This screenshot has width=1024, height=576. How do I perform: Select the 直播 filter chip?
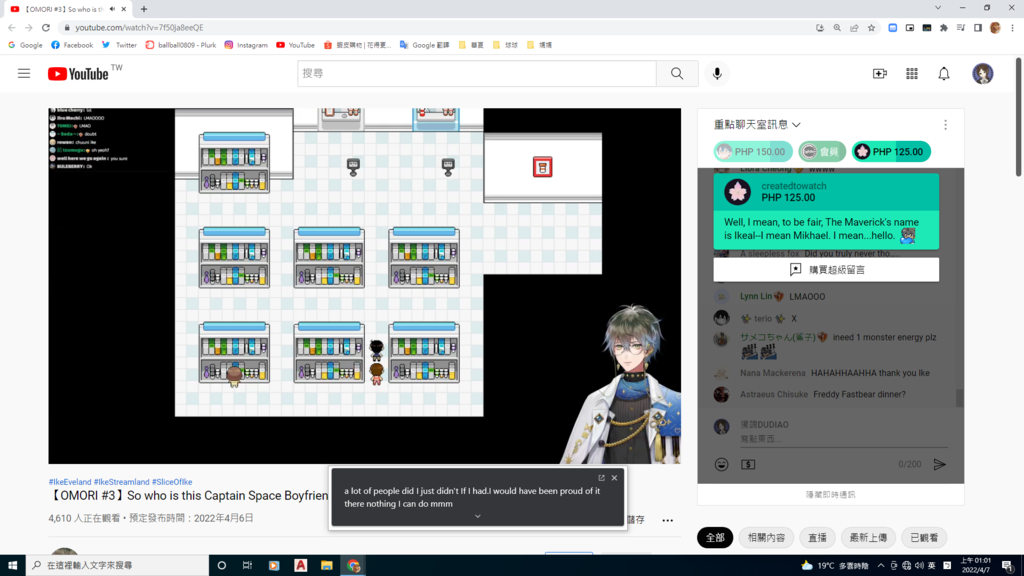(x=818, y=538)
